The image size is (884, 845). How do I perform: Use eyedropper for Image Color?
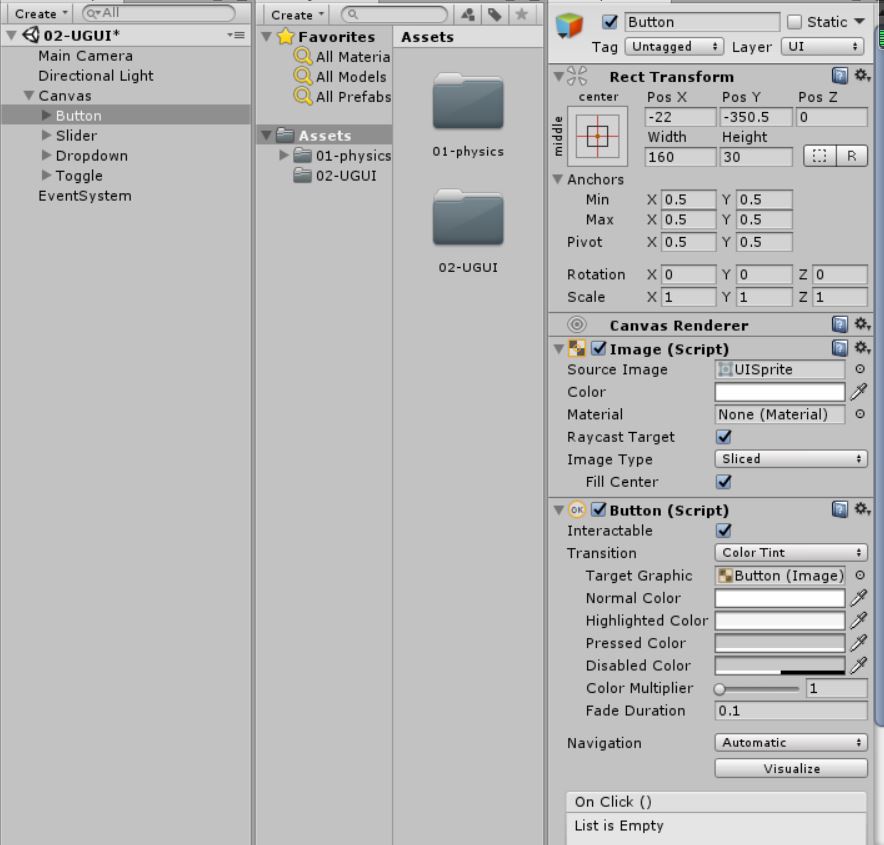pyautogui.click(x=859, y=391)
